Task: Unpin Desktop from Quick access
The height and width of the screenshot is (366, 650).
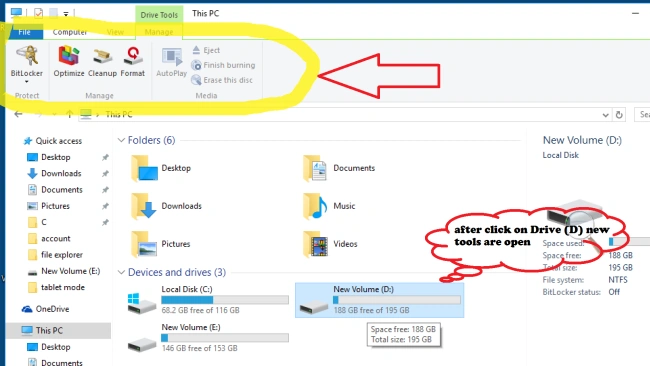Action: [105, 158]
